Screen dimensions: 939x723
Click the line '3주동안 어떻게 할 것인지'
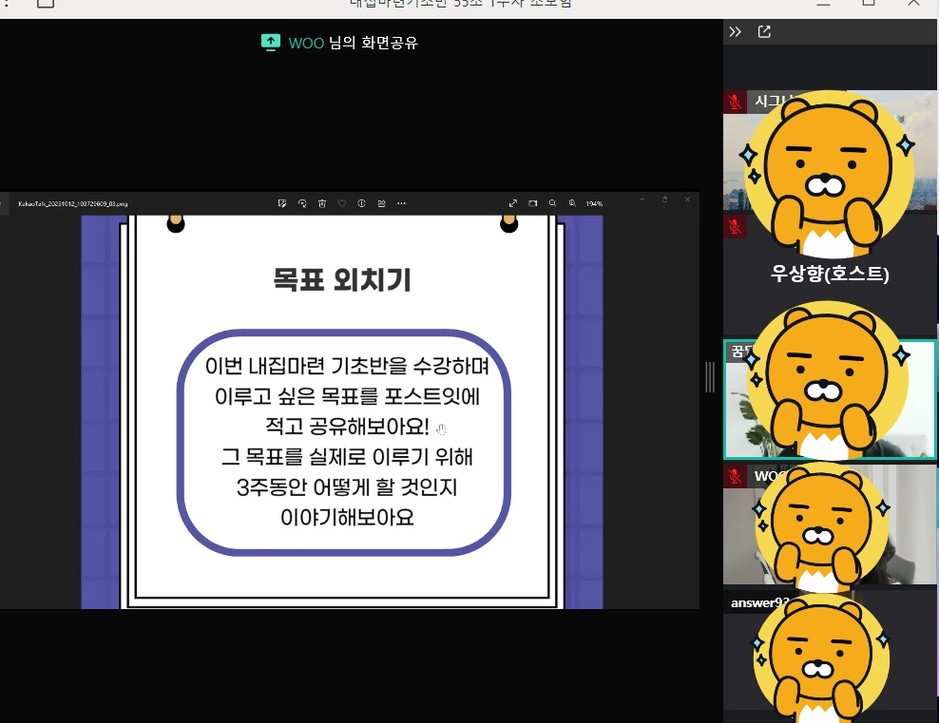[x=347, y=487]
